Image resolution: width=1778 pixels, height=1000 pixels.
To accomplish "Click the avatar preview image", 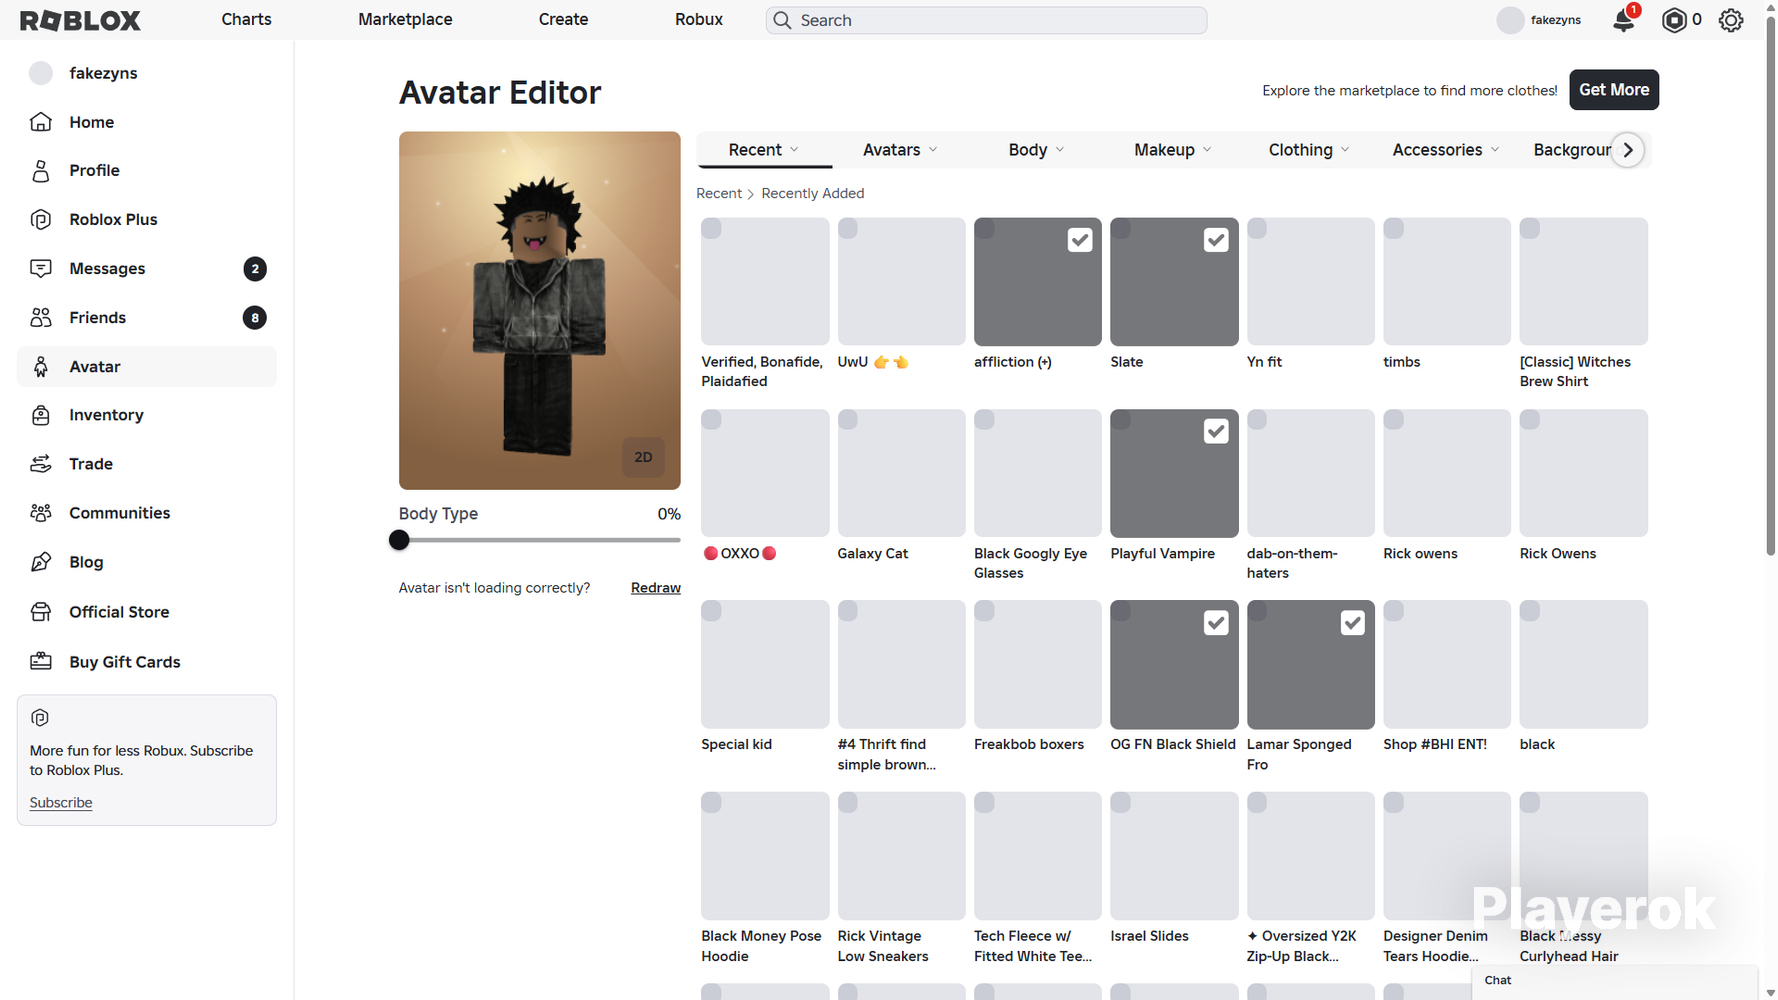I will pos(540,311).
